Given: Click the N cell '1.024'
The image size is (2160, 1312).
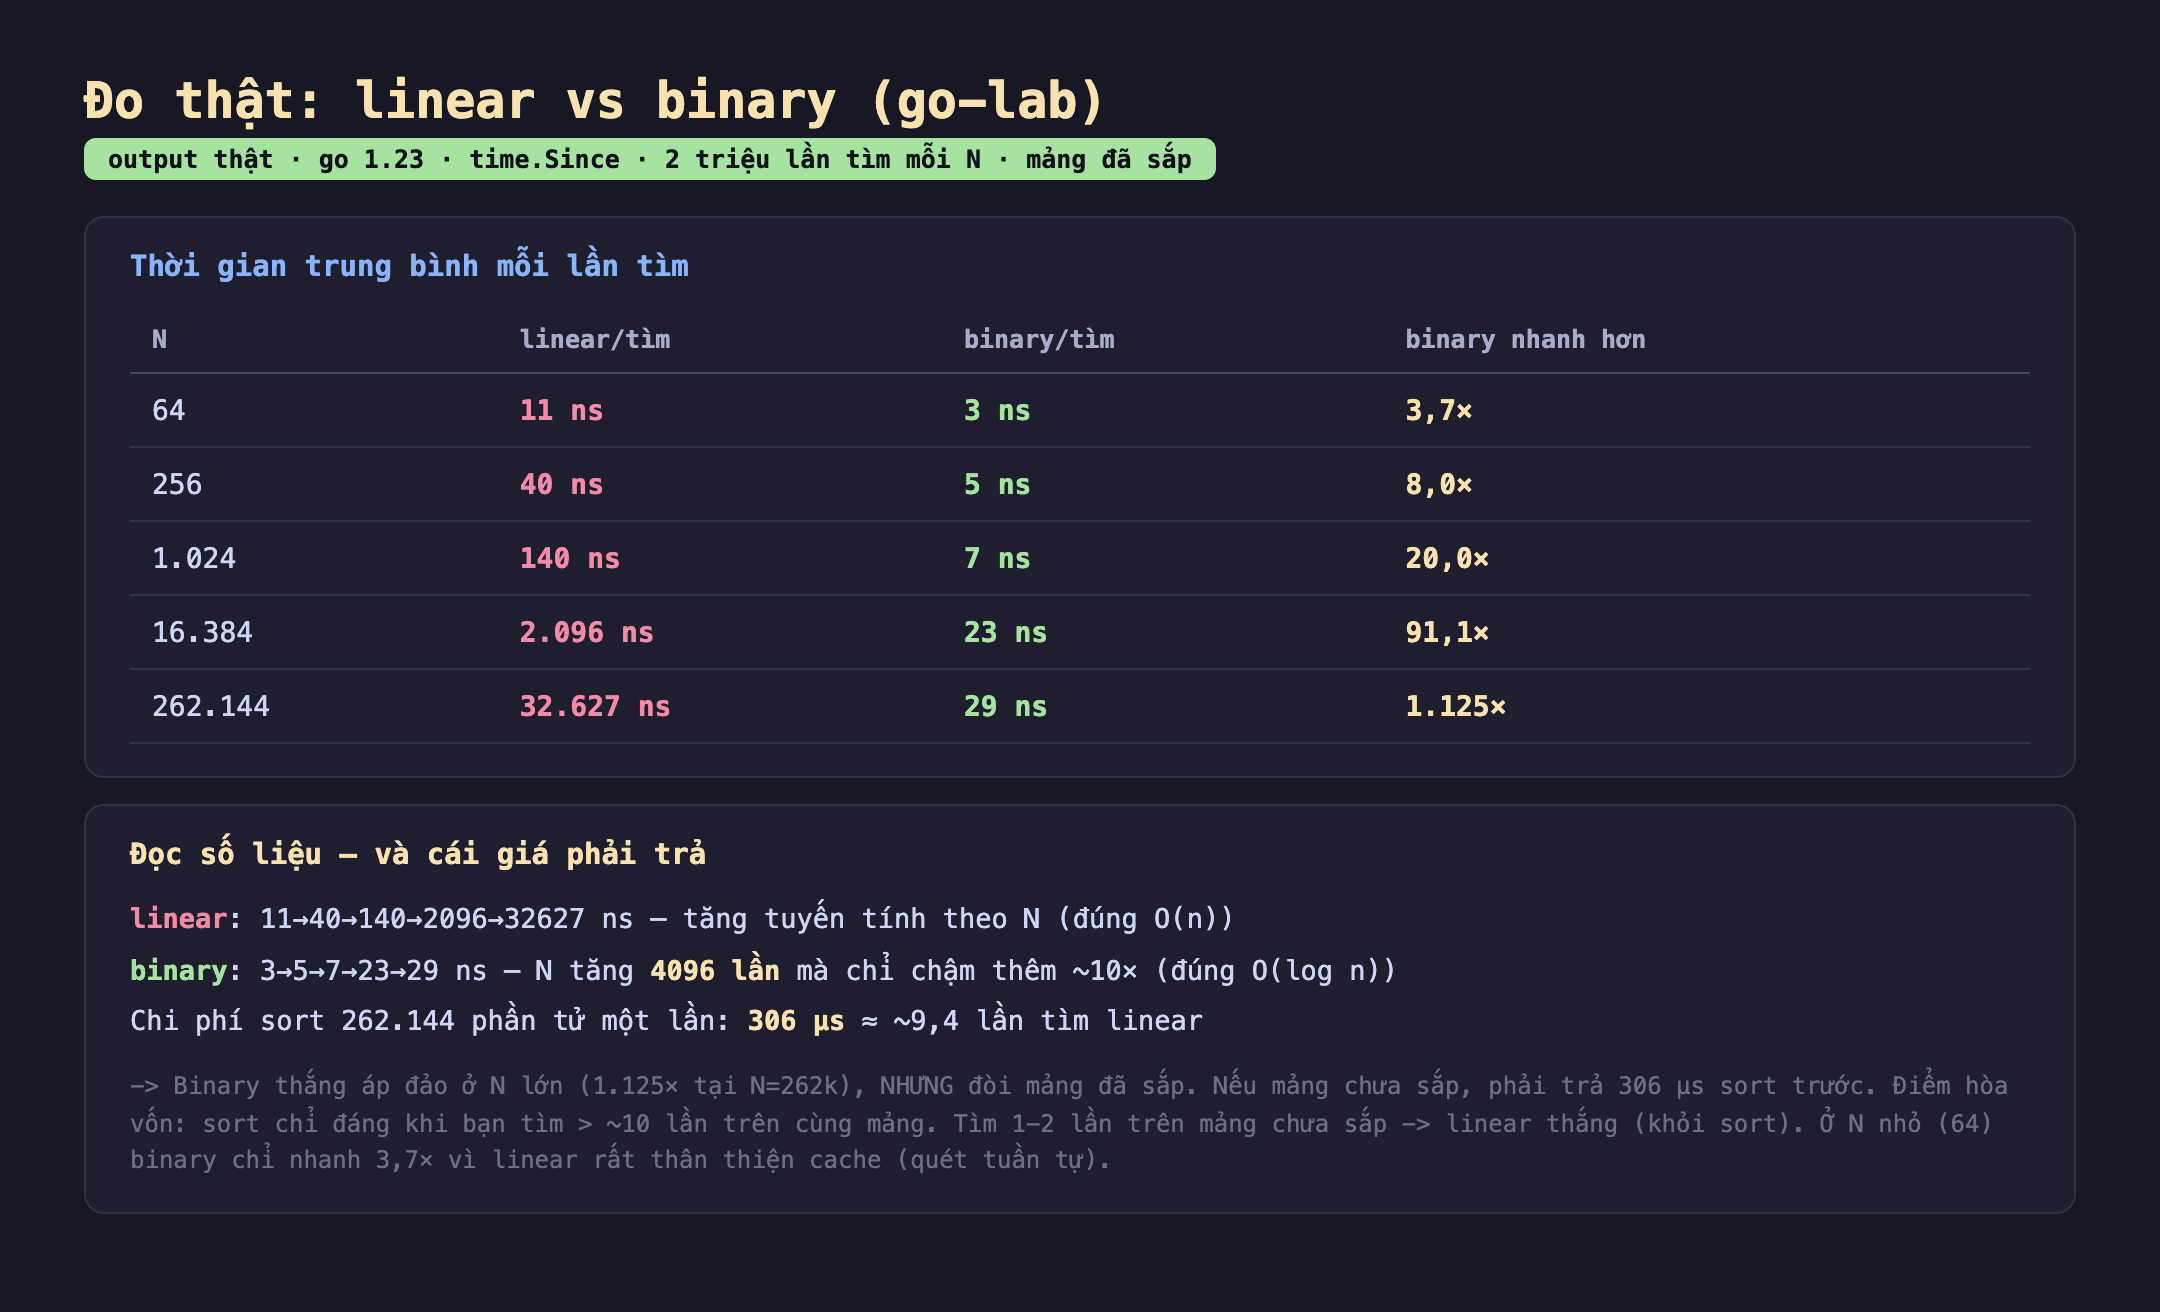Looking at the screenshot, I should (x=194, y=558).
